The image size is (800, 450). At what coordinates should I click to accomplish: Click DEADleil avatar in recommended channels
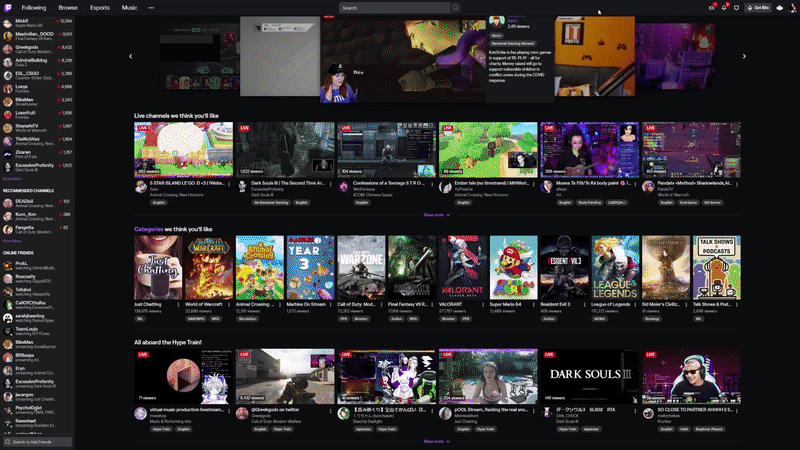[x=8, y=203]
